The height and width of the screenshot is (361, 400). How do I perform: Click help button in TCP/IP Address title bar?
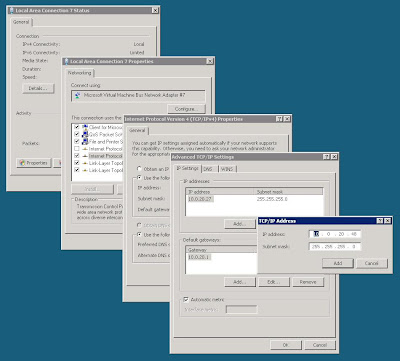click(380, 221)
